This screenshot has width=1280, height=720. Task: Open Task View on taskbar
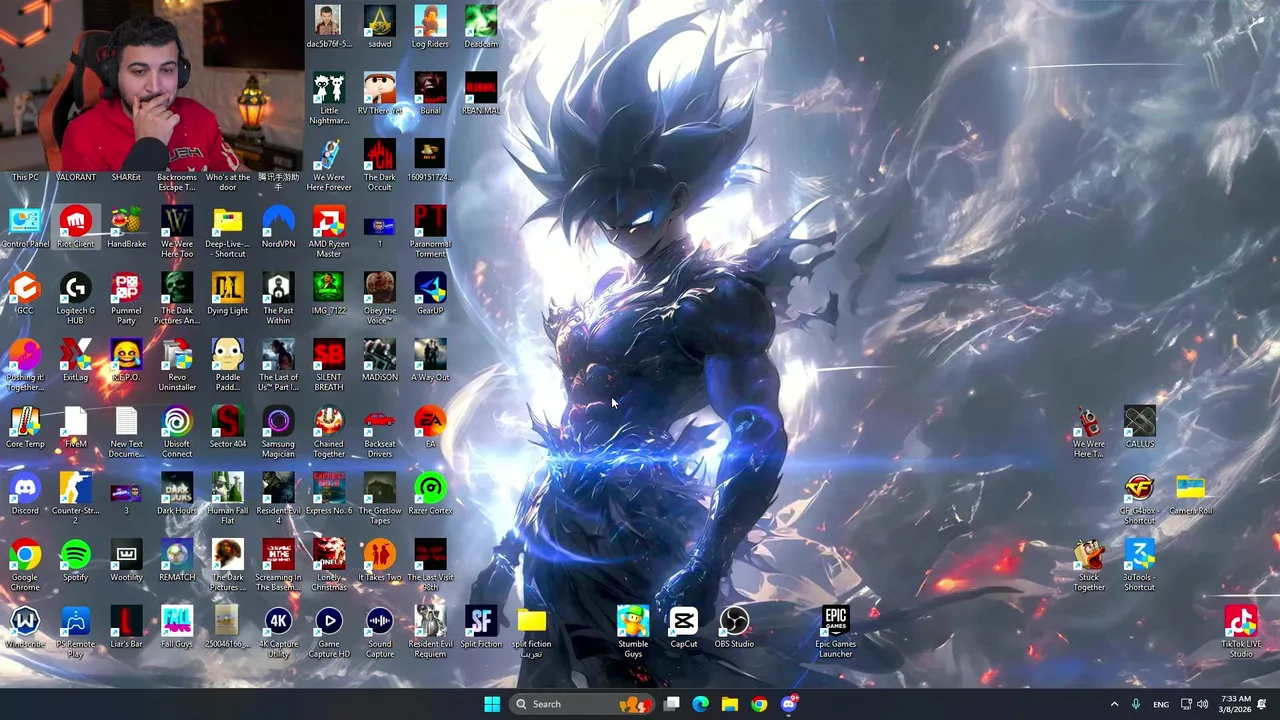(x=672, y=704)
